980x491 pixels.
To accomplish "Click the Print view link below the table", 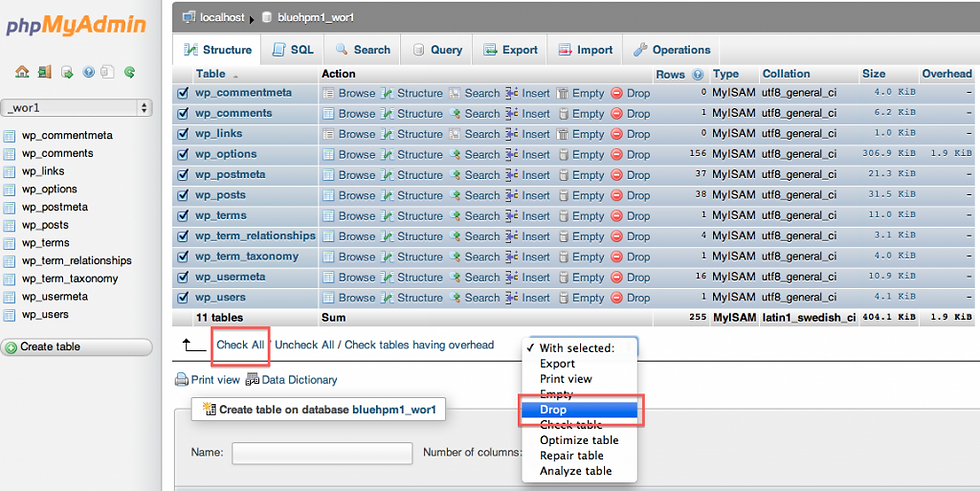I will coord(215,379).
